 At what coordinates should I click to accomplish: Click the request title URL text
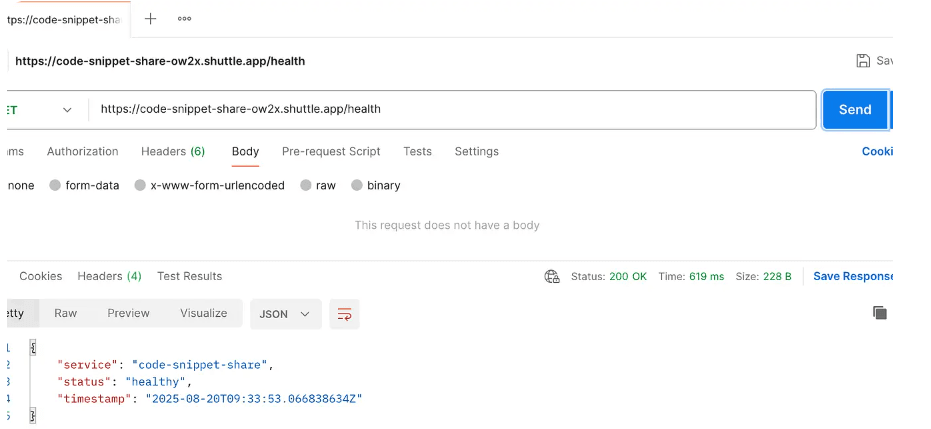pyautogui.click(x=160, y=61)
